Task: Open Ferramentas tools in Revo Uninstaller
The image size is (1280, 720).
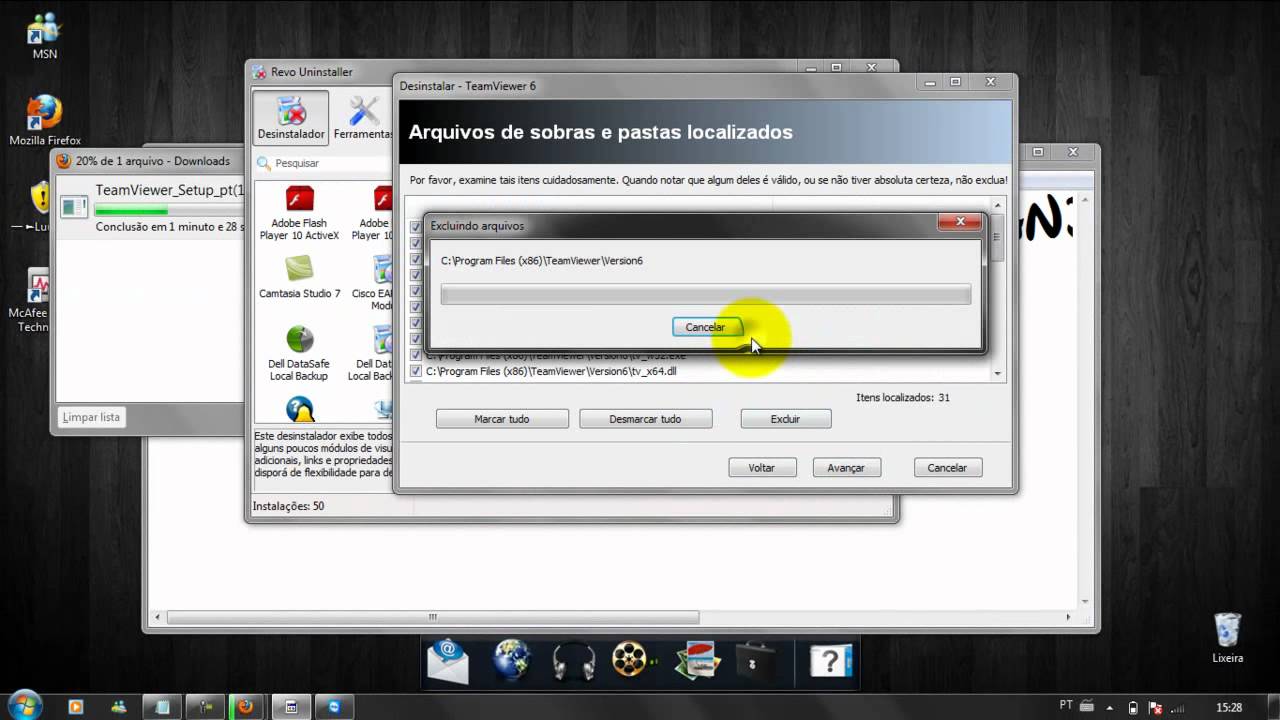Action: pos(362,118)
